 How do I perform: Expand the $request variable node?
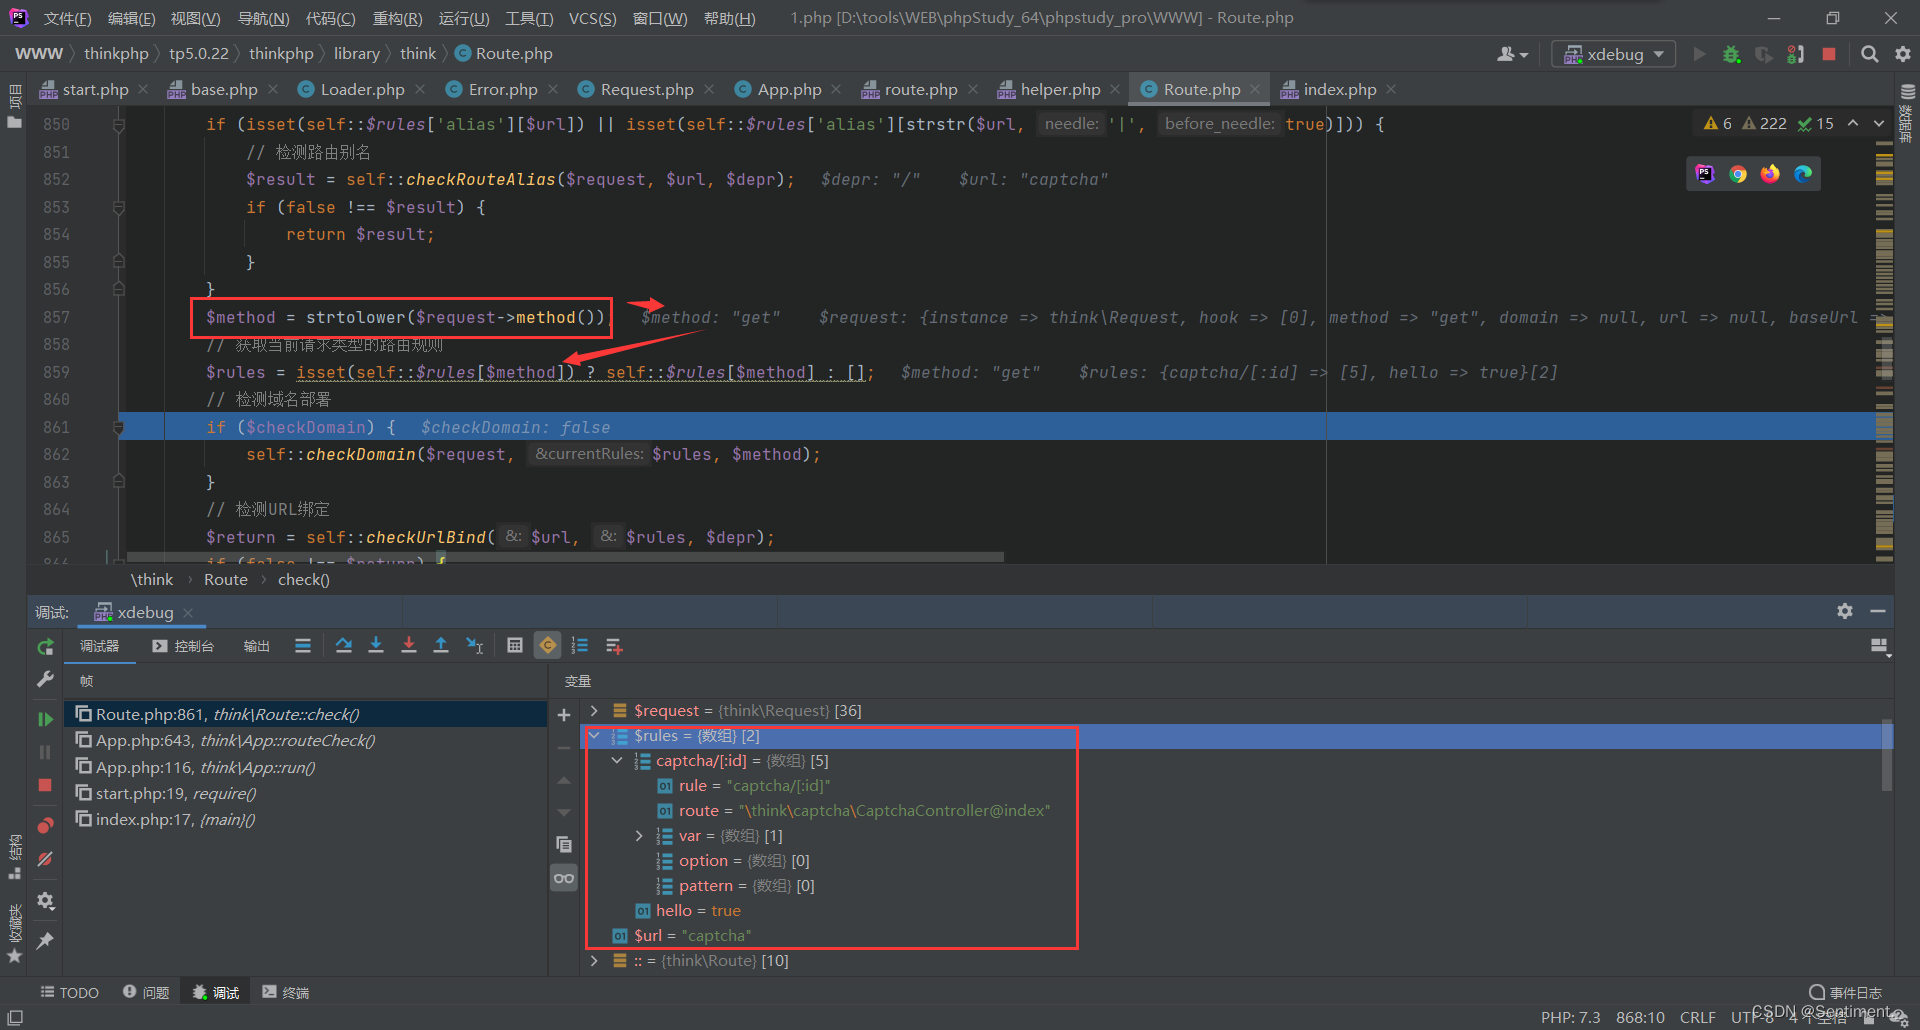point(594,711)
